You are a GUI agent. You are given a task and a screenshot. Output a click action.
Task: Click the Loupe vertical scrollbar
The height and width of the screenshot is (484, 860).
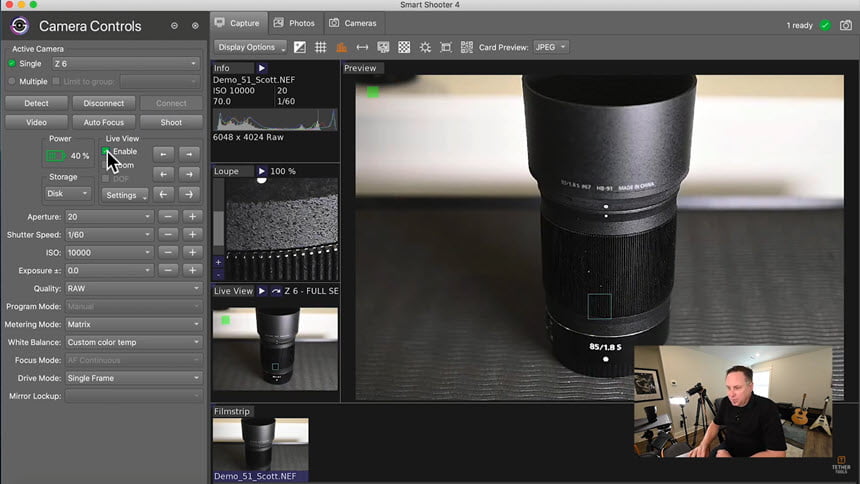click(218, 217)
